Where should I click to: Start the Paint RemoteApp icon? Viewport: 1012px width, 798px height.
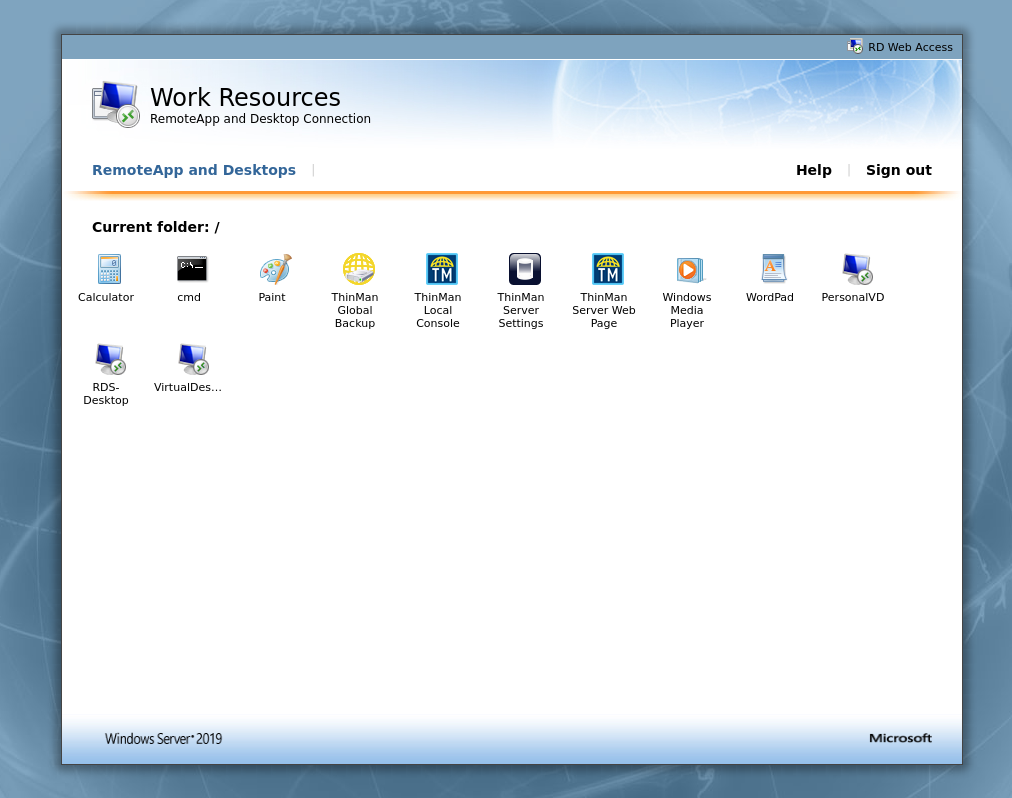click(276, 269)
